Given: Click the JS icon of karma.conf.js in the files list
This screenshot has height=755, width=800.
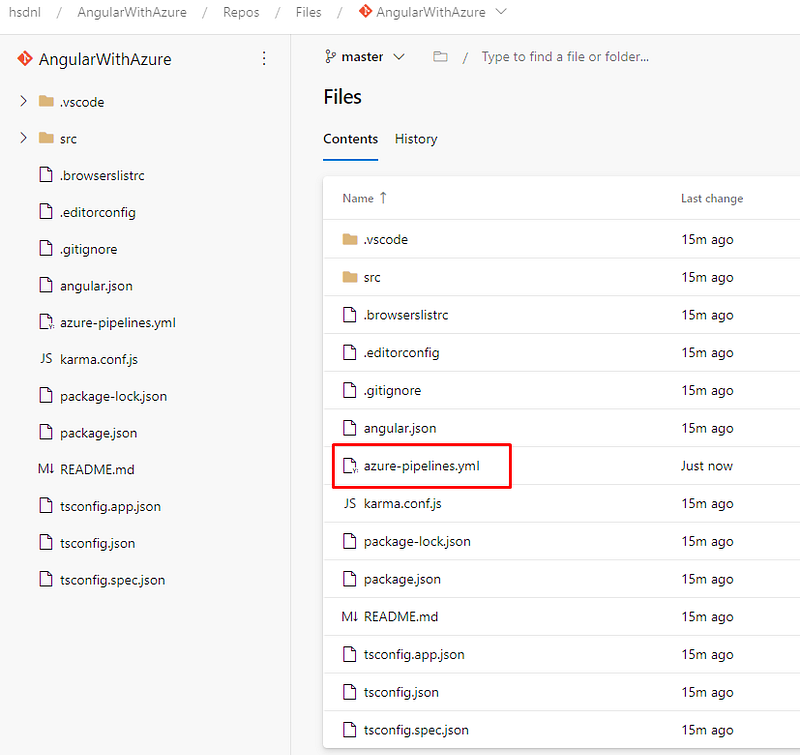Looking at the screenshot, I should [x=349, y=504].
